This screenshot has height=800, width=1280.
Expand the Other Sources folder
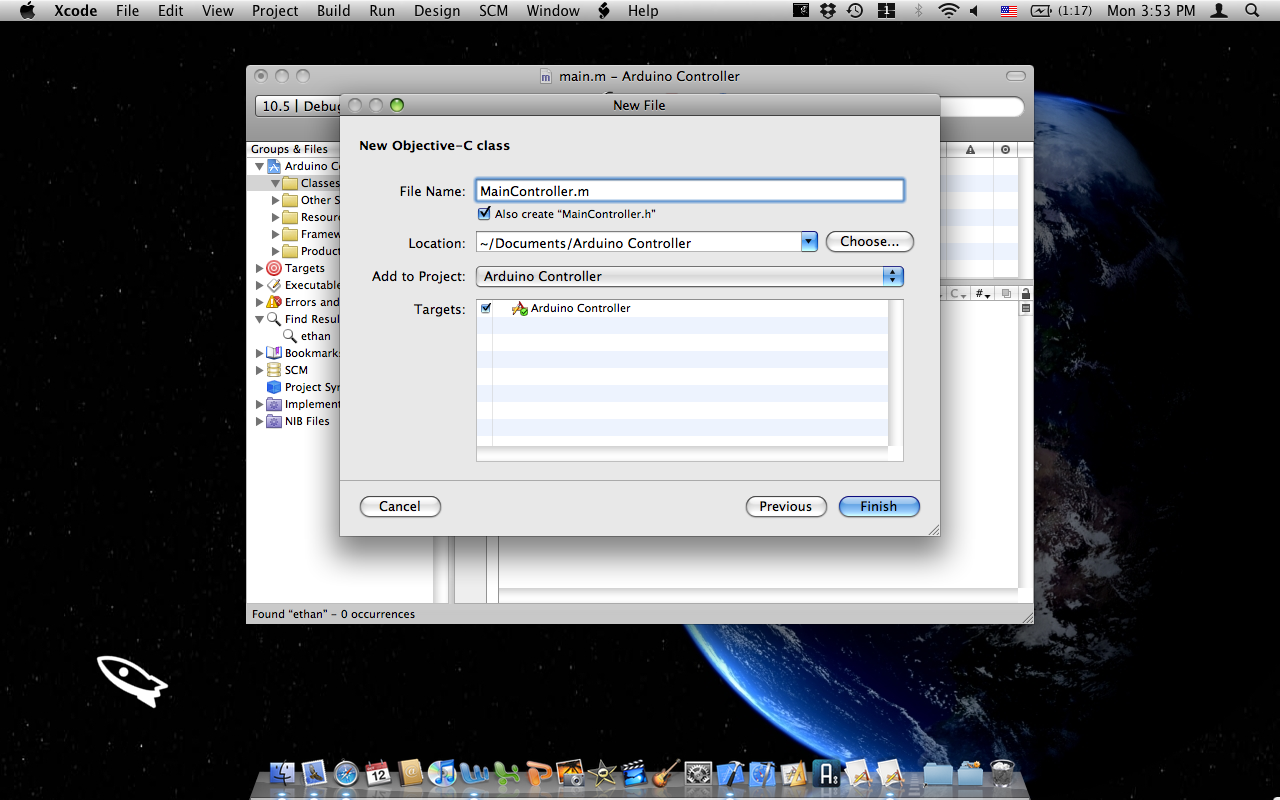click(x=275, y=200)
